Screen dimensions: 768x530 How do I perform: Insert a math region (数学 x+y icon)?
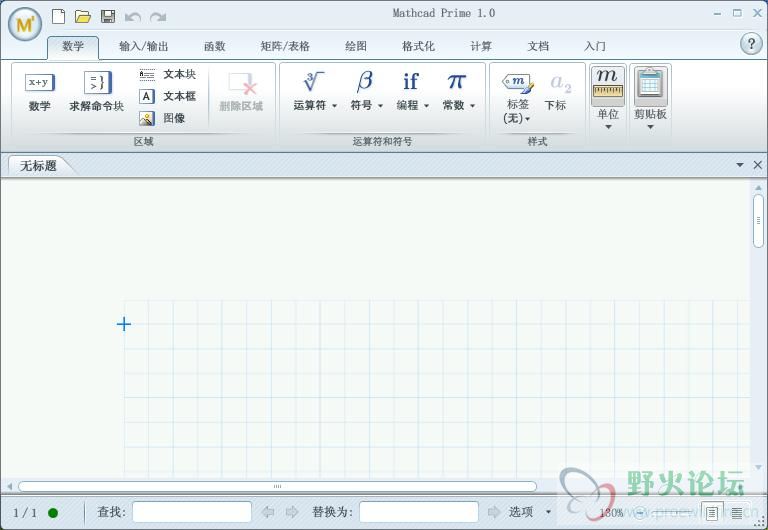(40, 92)
